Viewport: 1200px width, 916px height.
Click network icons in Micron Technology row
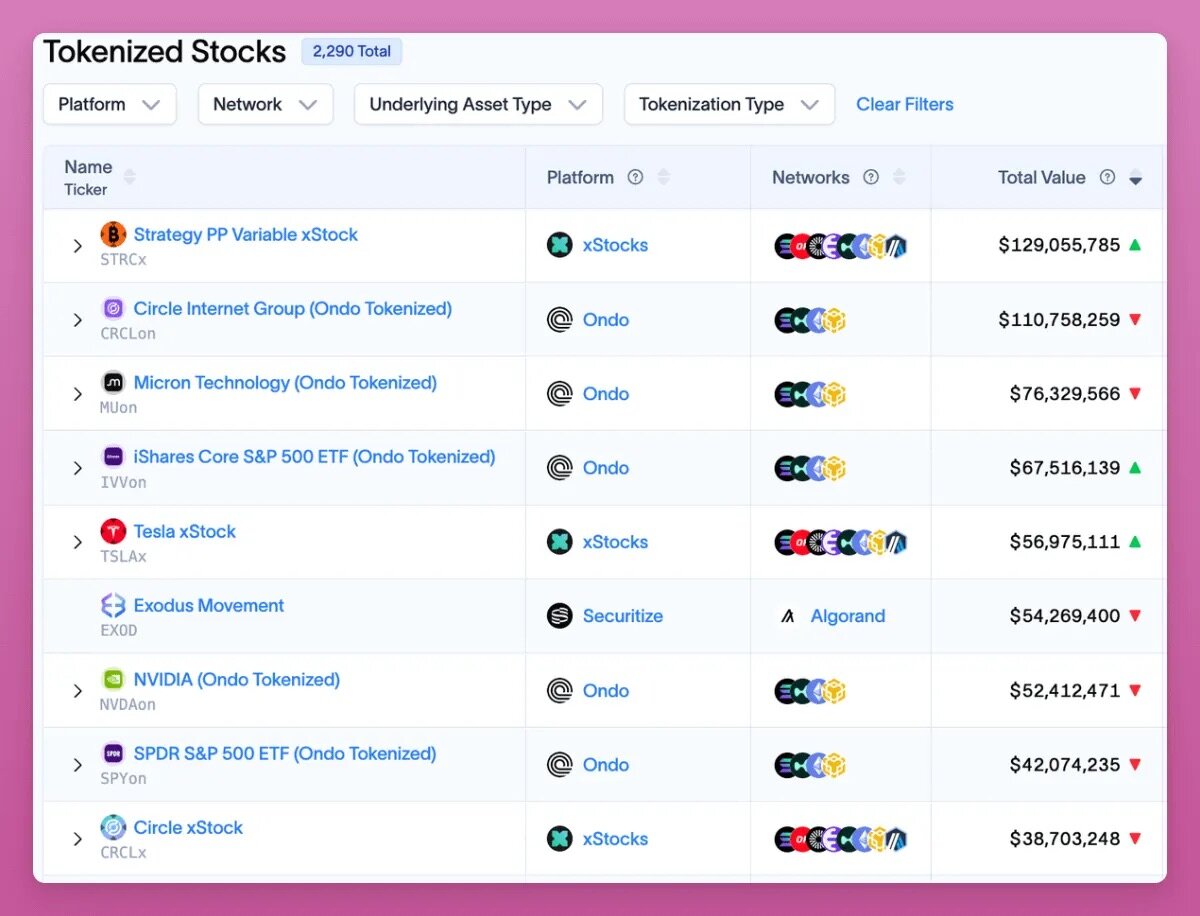(x=811, y=394)
